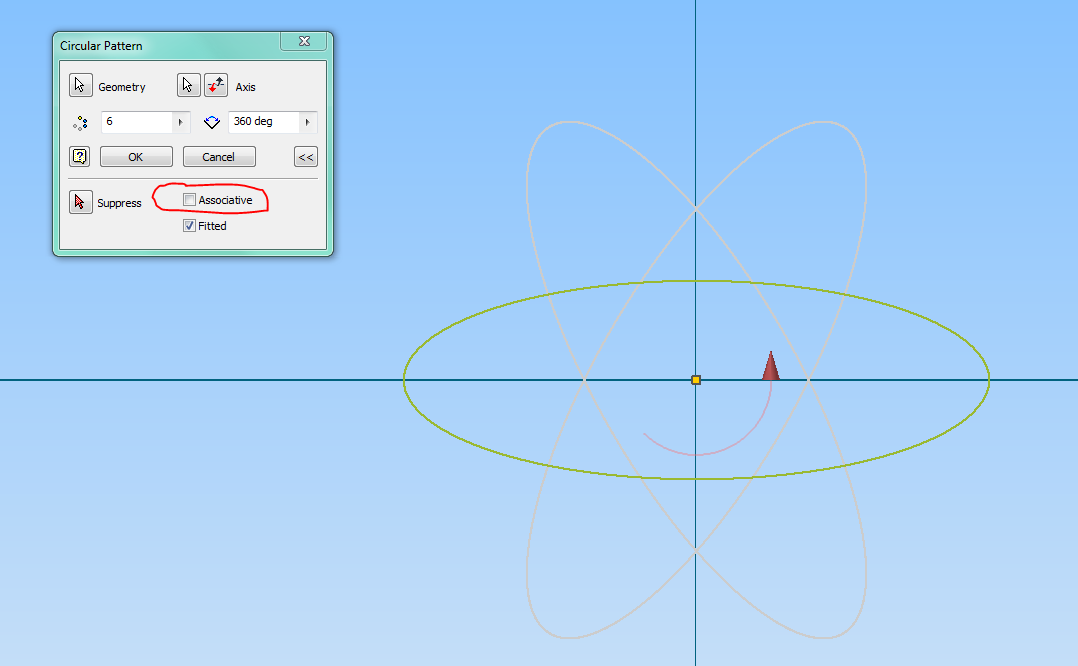Click the pattern count dots icon
The height and width of the screenshot is (666, 1078).
tap(80, 122)
